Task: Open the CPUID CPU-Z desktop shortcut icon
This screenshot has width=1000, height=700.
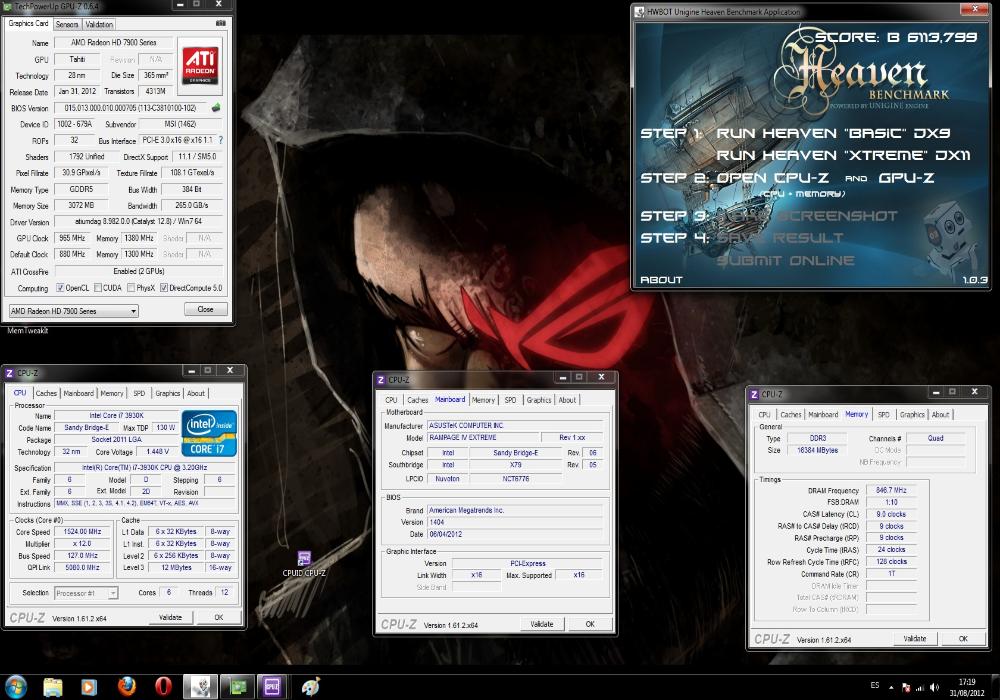Action: point(304,559)
